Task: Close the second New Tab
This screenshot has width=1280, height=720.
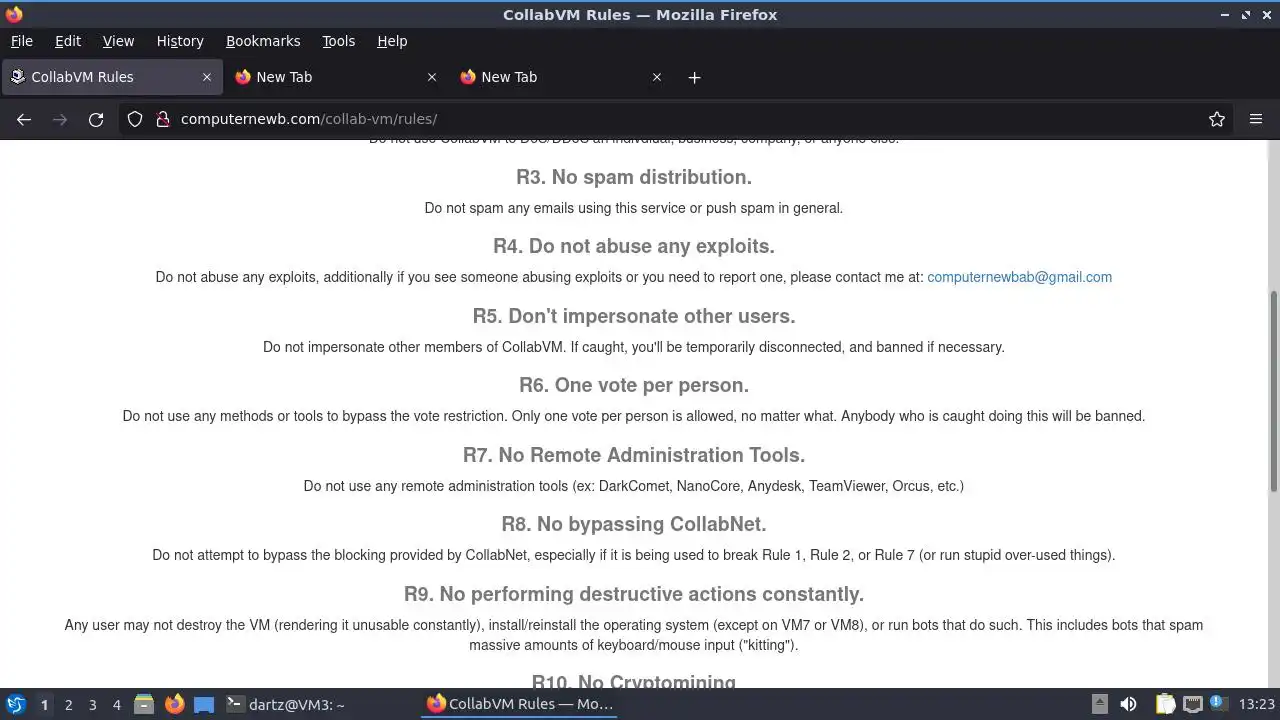Action: (432, 77)
